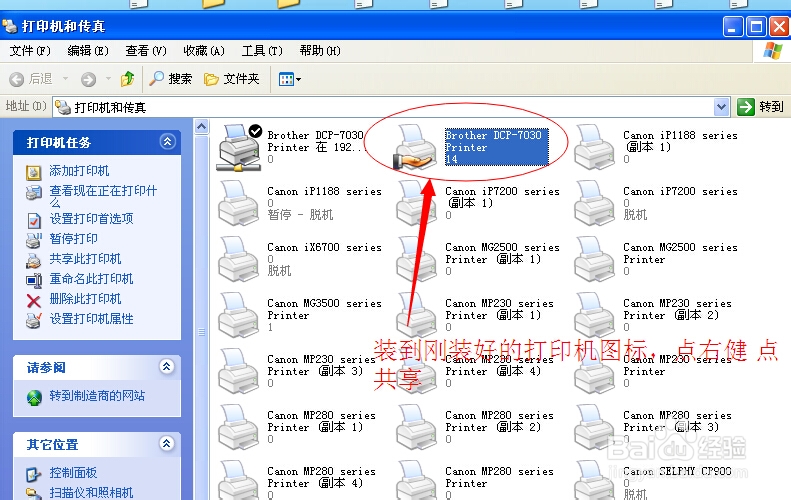The width and height of the screenshot is (791, 500).
Task: Select Canon iP7200 series (副本 1) printer icon
Action: [417, 203]
